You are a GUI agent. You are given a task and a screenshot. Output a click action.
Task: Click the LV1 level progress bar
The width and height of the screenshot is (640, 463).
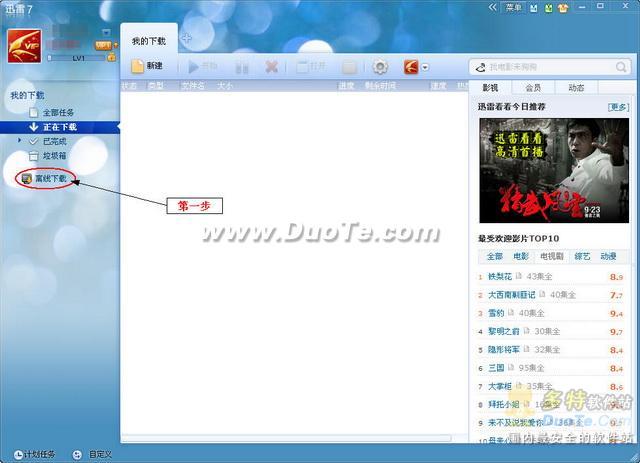click(76, 58)
